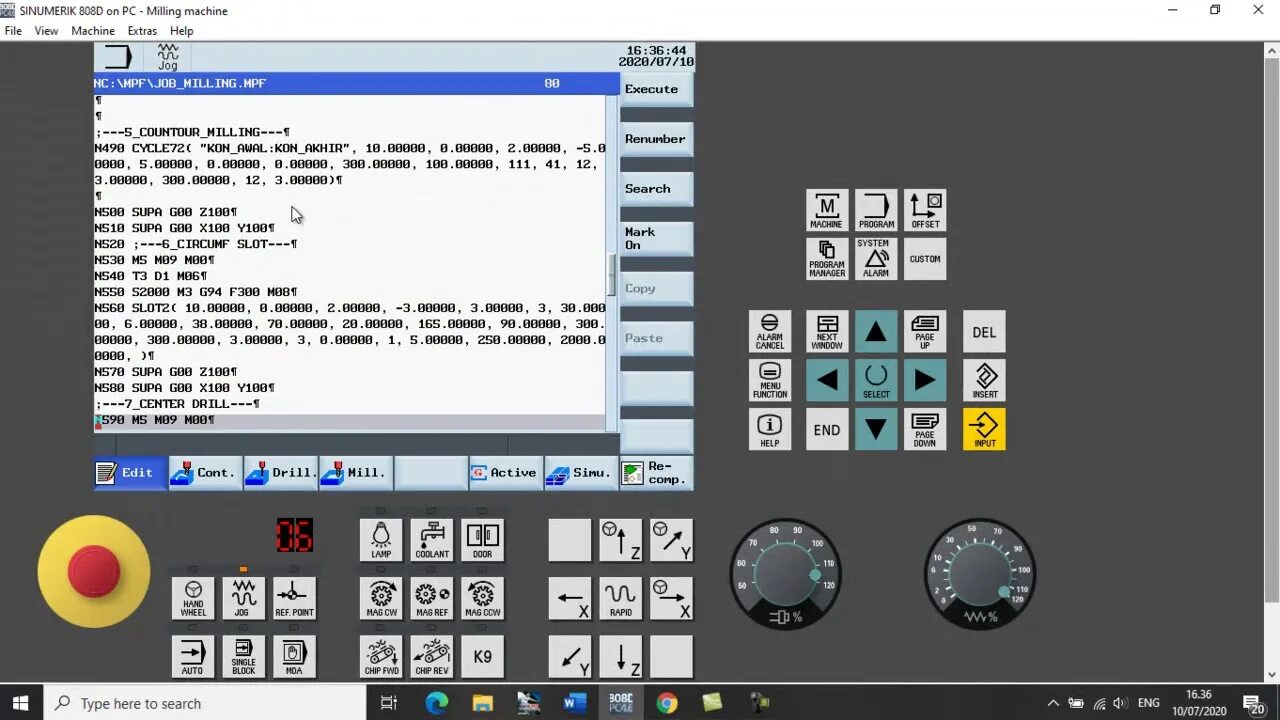This screenshot has width=1280, height=720.
Task: Open the File menu
Action: point(13,31)
